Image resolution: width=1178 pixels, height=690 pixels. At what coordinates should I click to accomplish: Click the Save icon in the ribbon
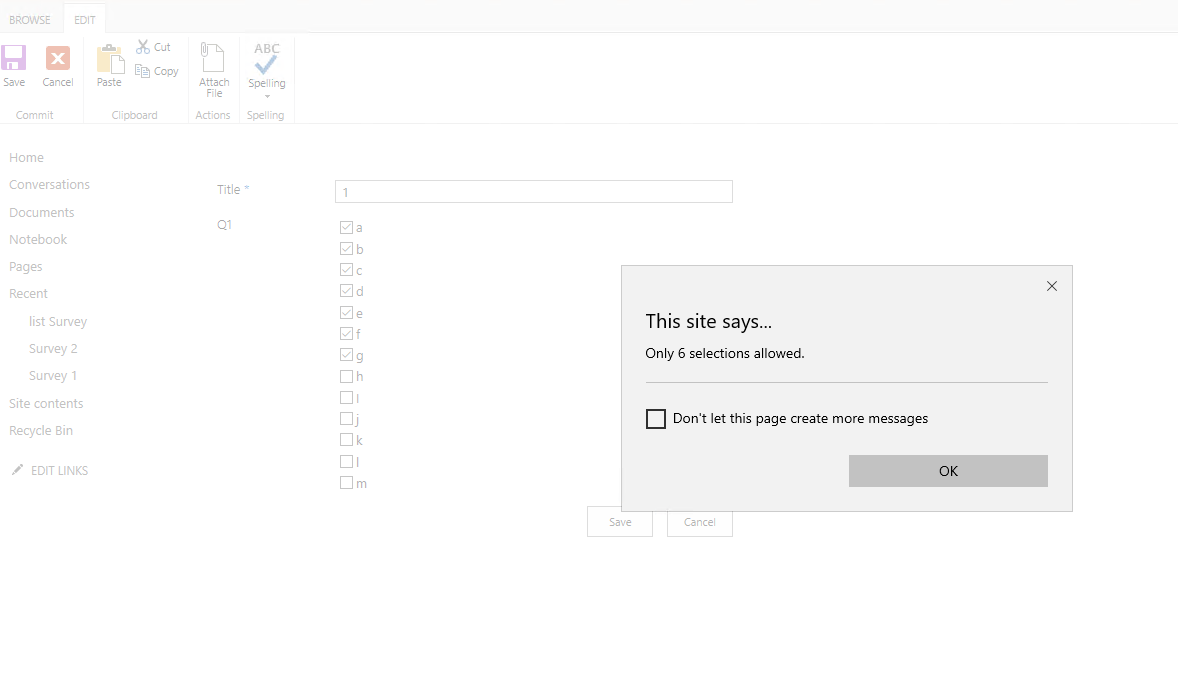pos(14,58)
